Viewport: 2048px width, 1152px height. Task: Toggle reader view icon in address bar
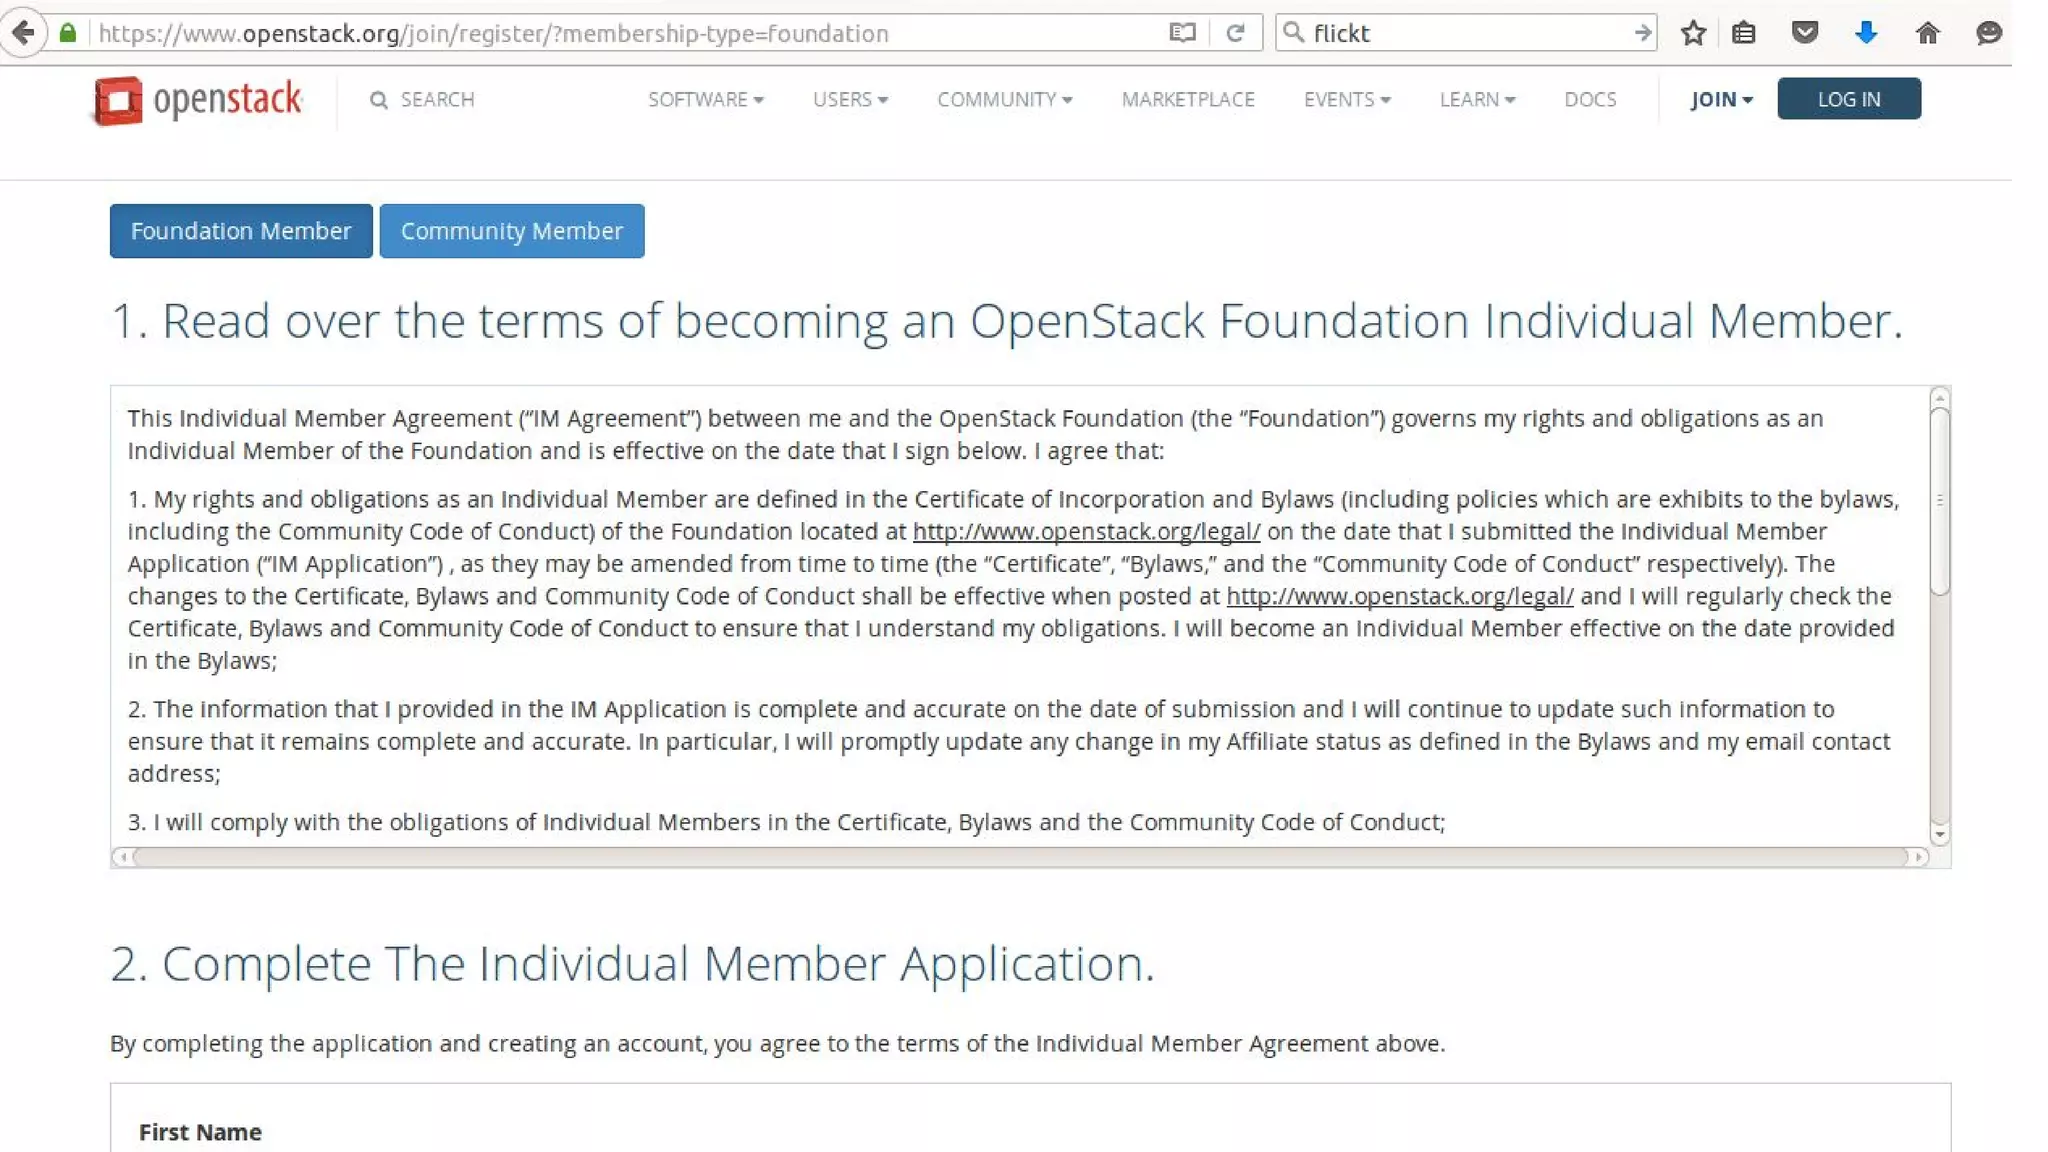(x=1182, y=33)
